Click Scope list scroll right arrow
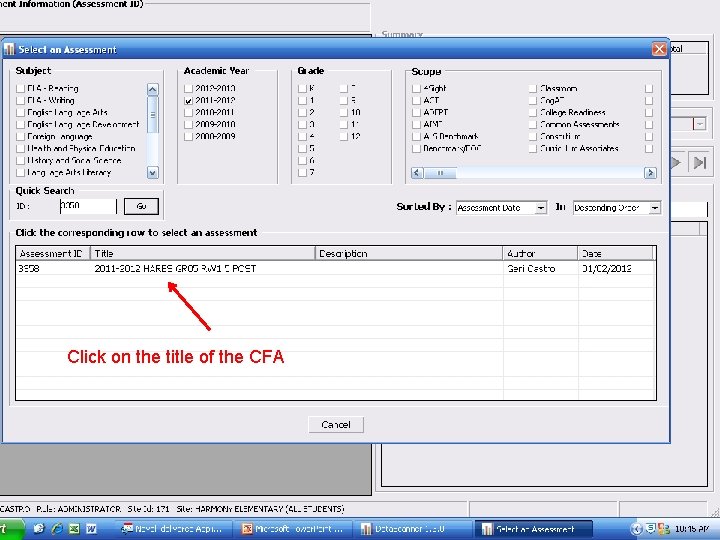The height and width of the screenshot is (540, 720). pos(650,173)
